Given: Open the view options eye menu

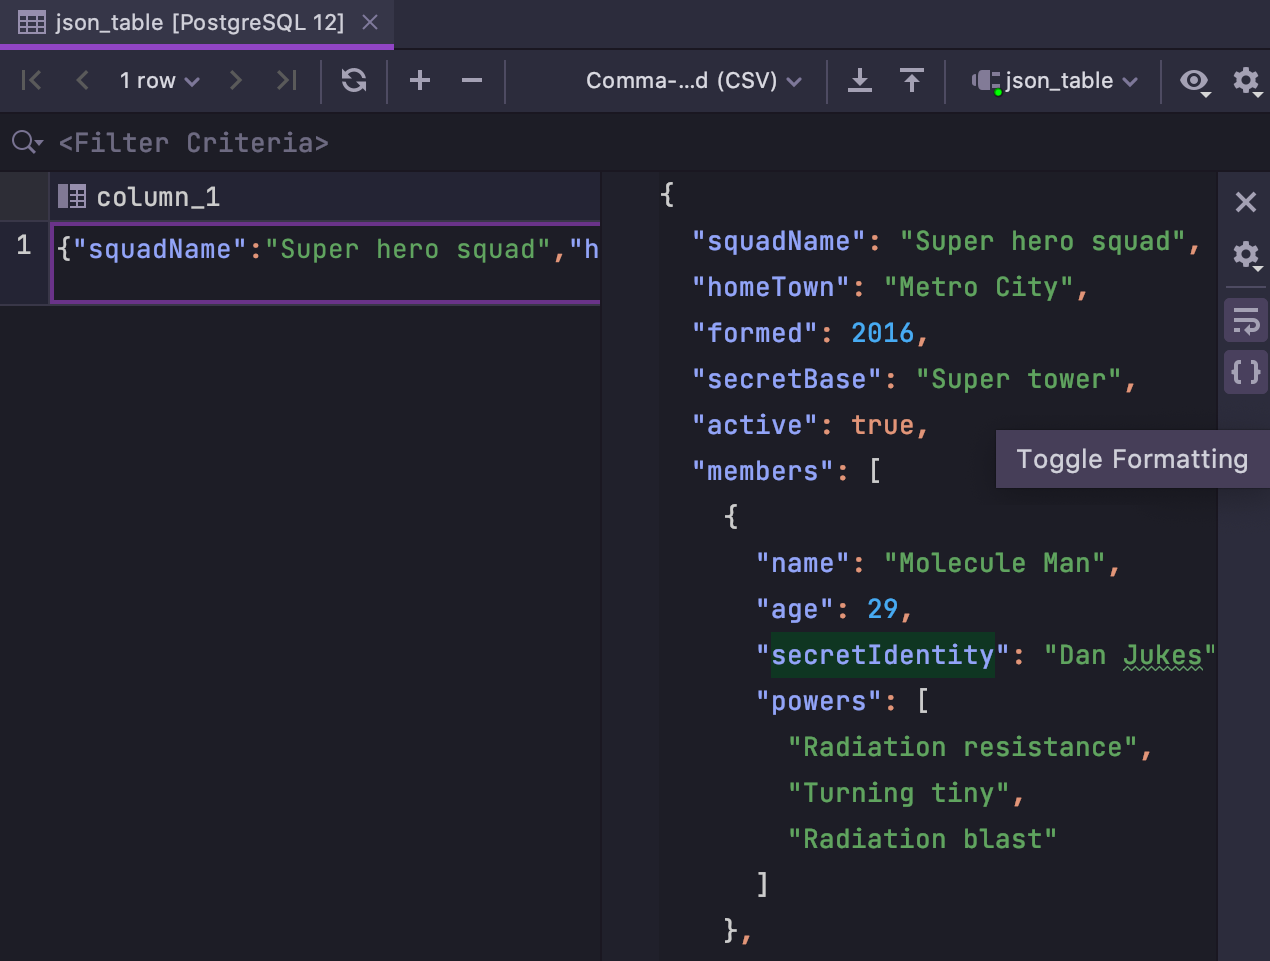Looking at the screenshot, I should coord(1195,82).
